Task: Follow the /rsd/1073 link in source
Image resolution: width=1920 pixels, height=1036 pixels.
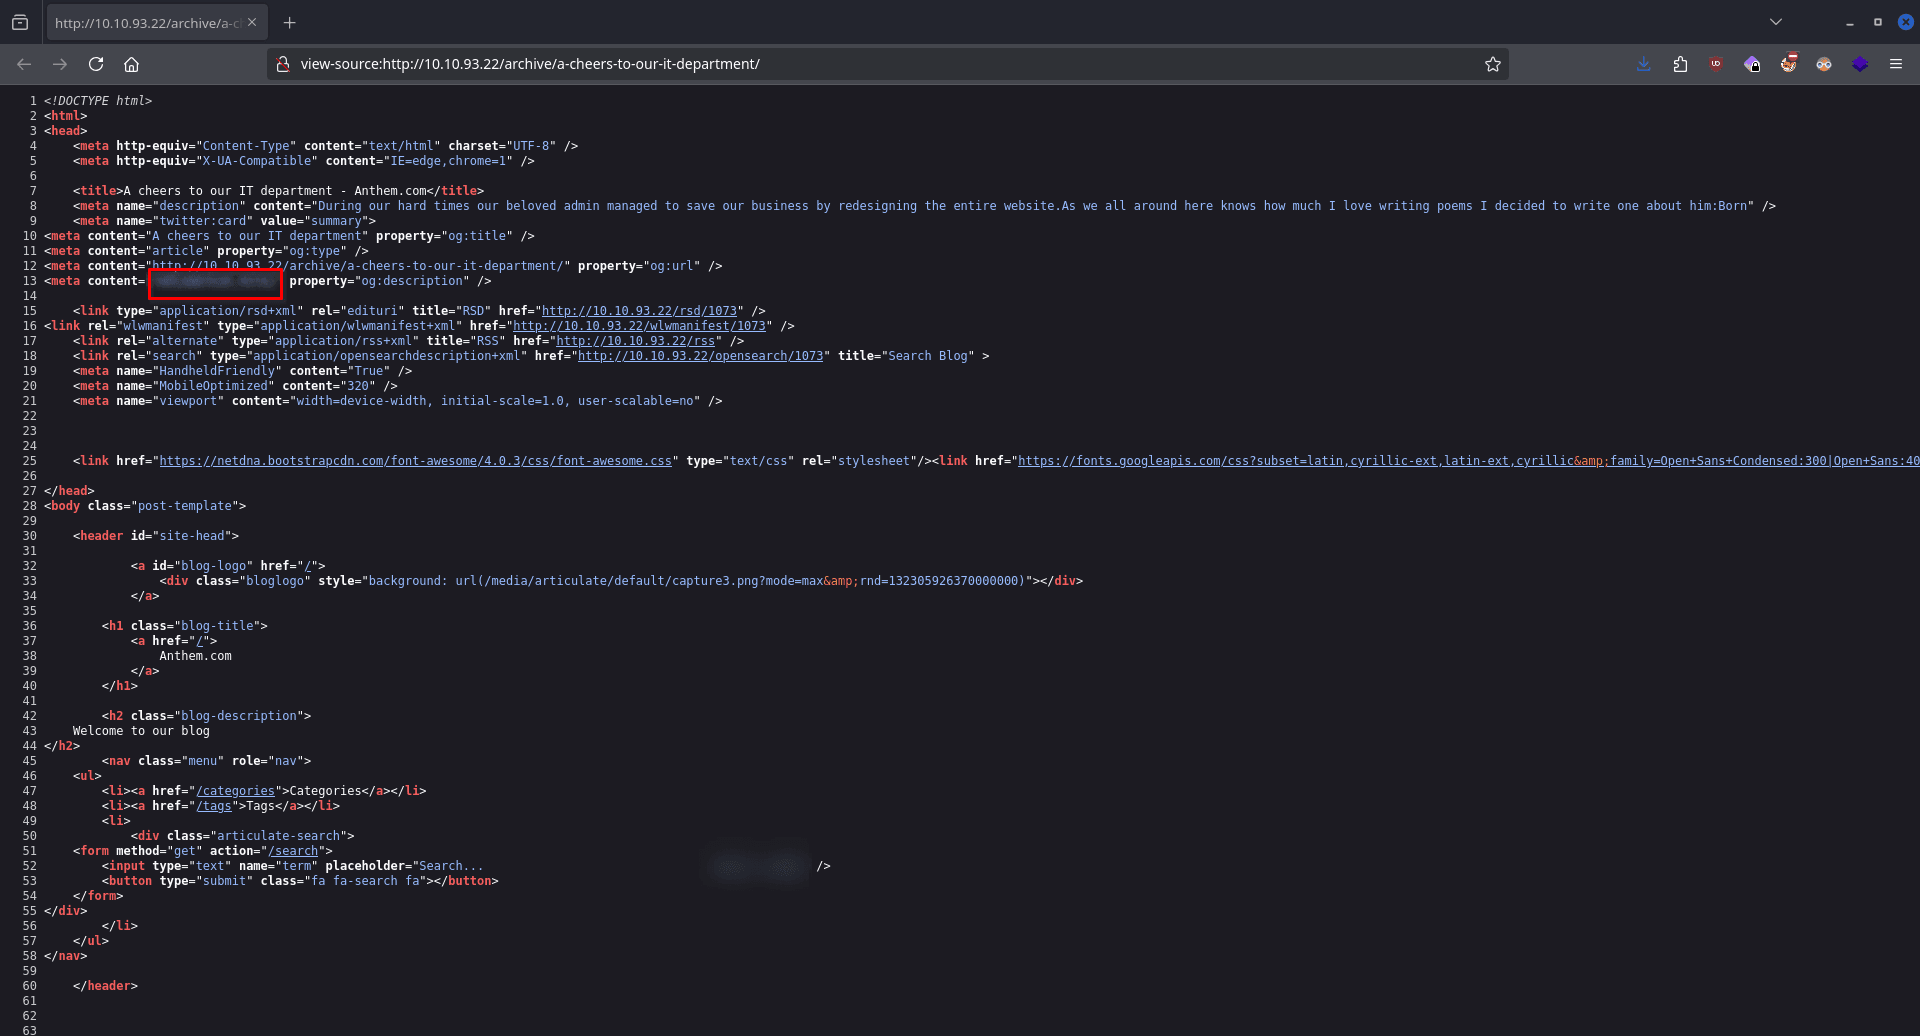Action: coord(639,311)
